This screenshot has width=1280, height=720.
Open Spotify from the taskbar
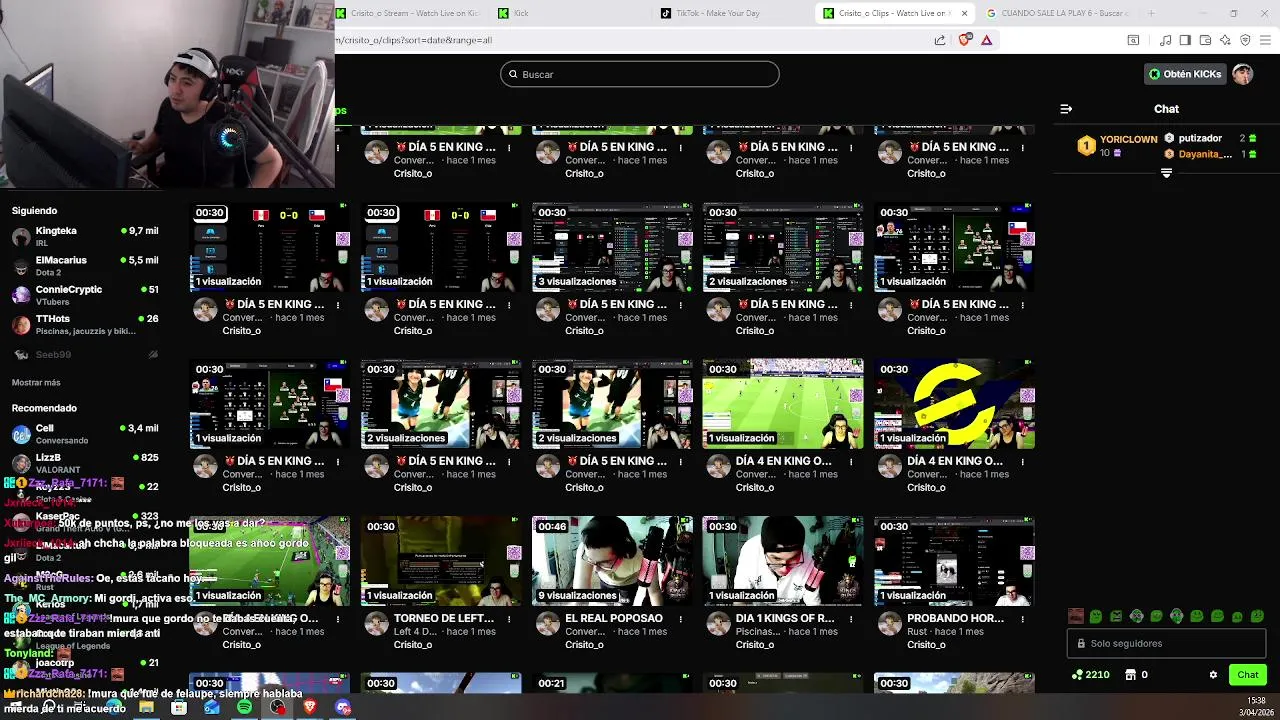245,707
